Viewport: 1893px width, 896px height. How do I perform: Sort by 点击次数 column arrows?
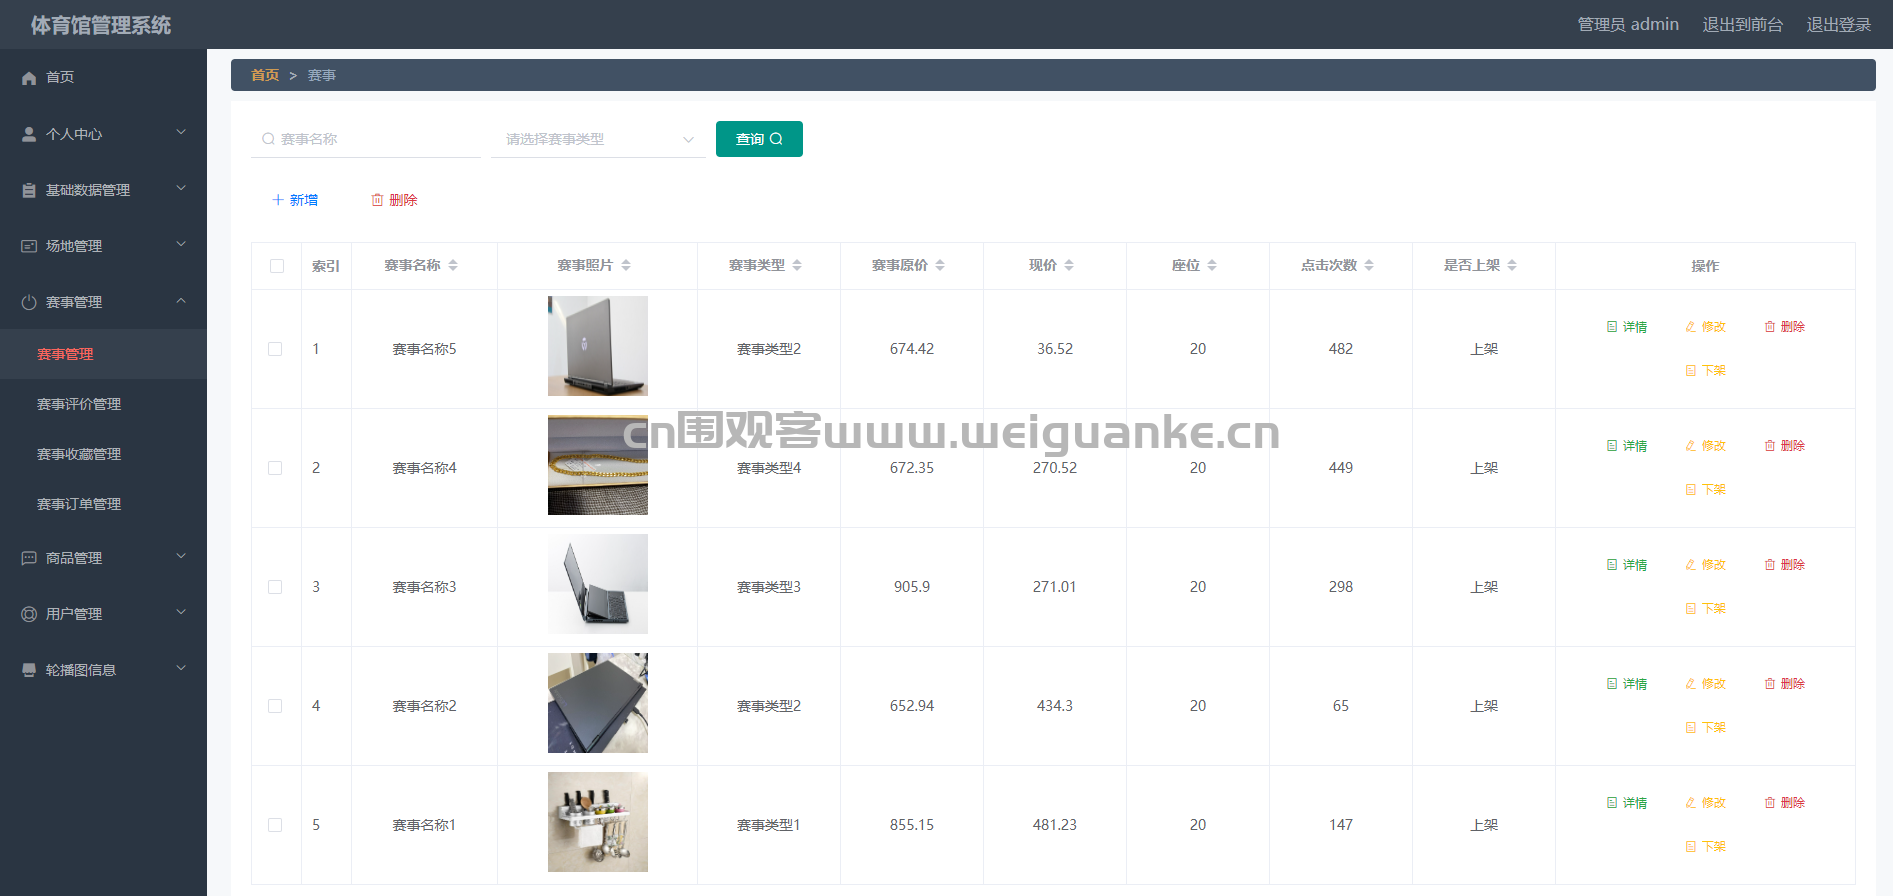pos(1369,265)
